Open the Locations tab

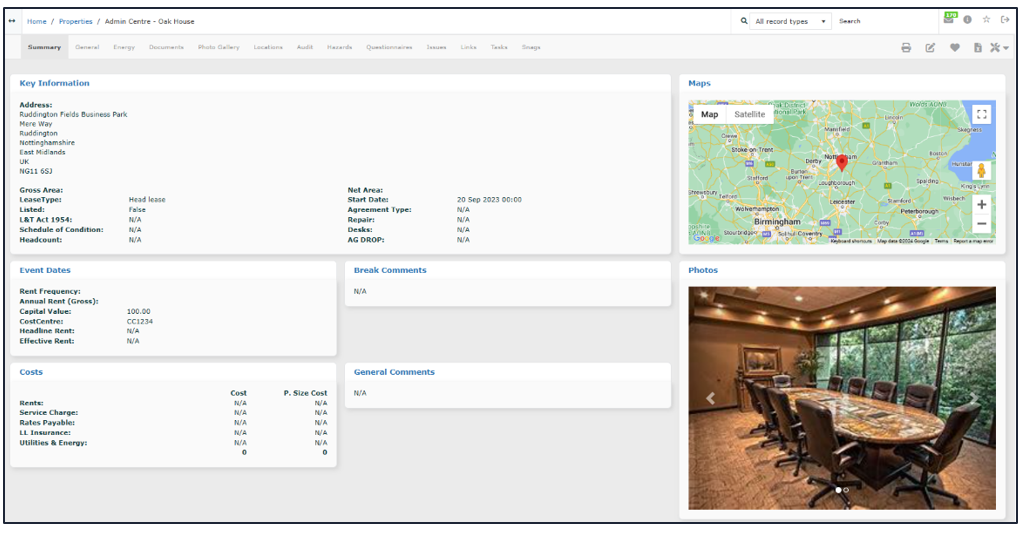pyautogui.click(x=268, y=47)
